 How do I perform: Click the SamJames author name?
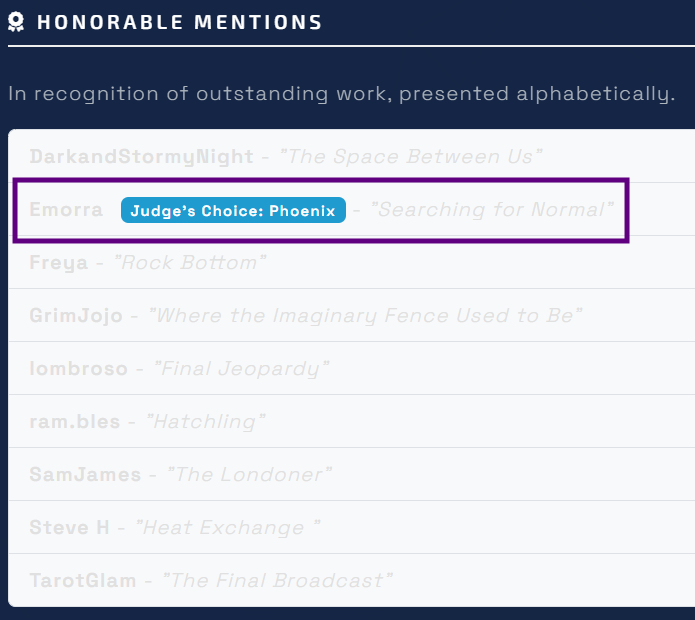(85, 475)
